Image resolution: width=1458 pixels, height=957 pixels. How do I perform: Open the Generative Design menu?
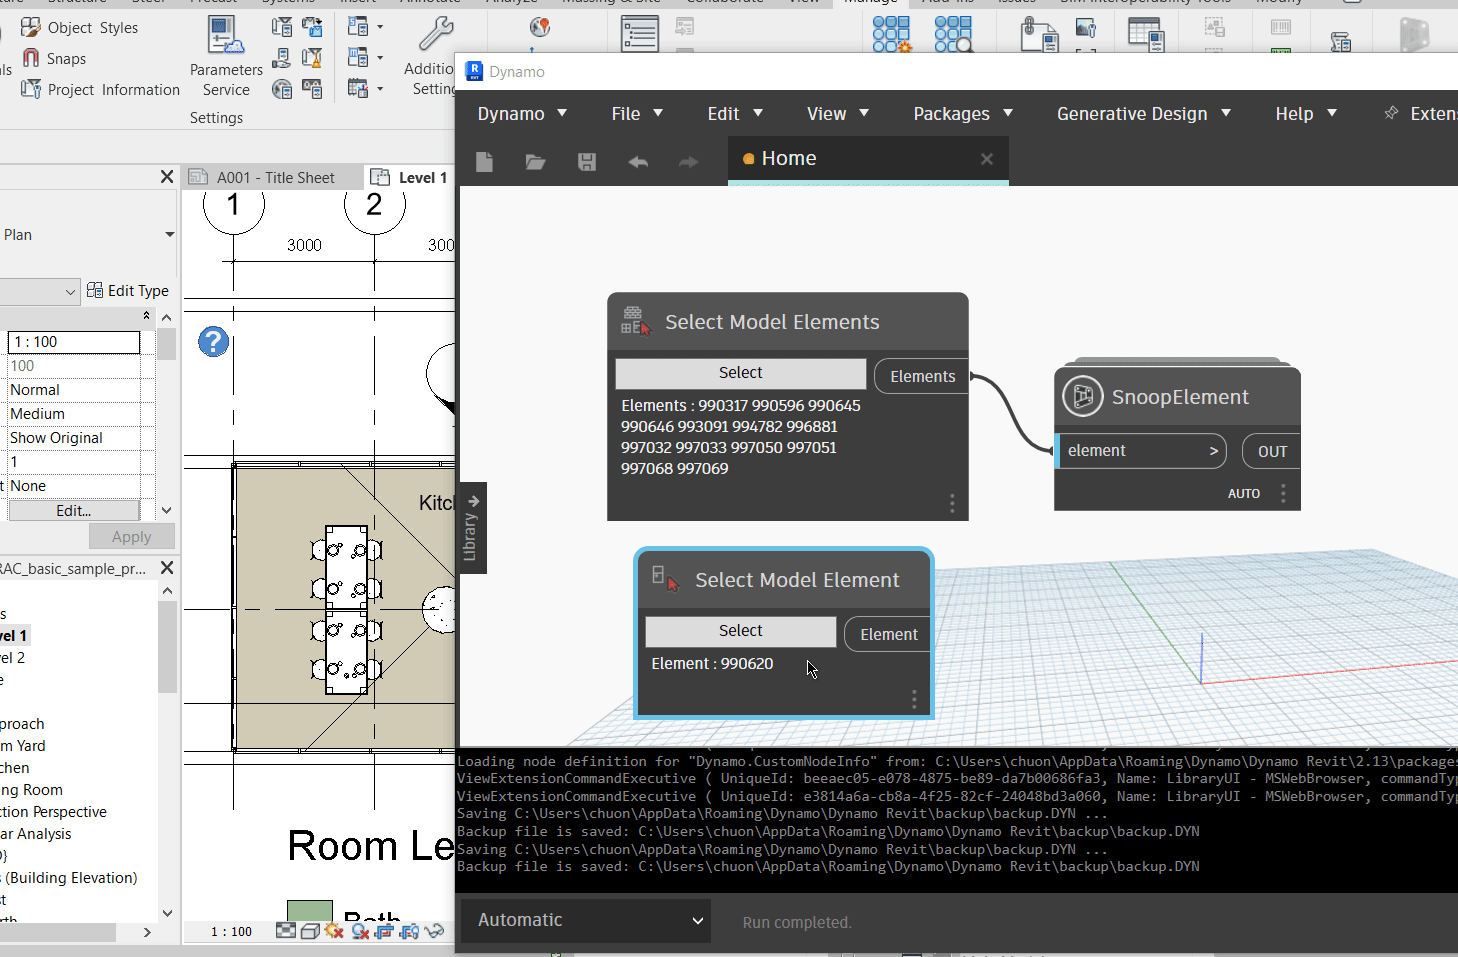[x=1143, y=114]
